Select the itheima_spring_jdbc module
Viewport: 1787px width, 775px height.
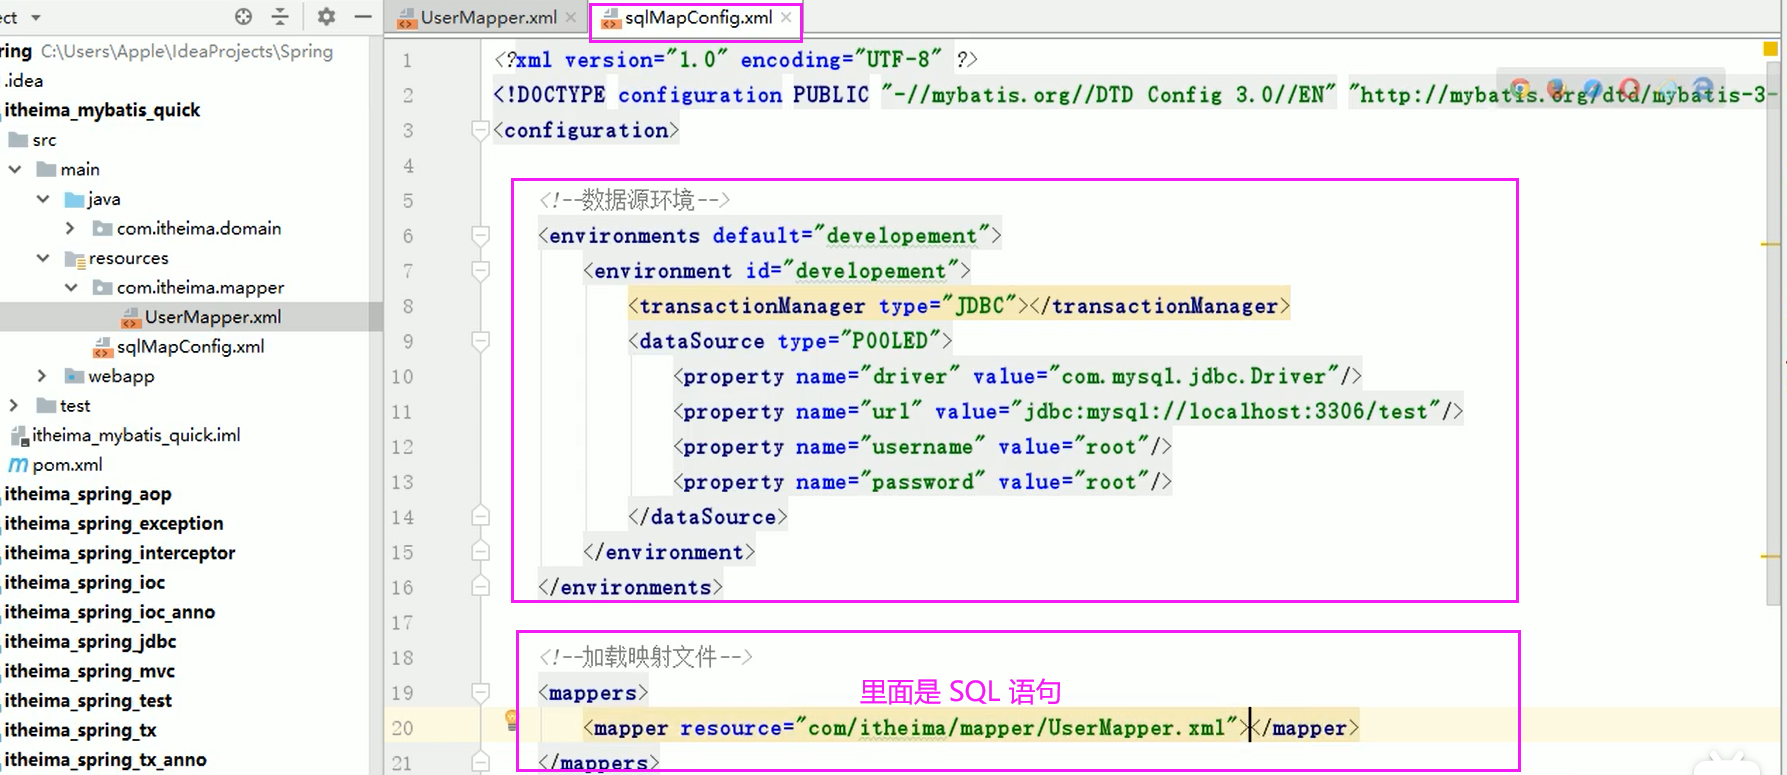(90, 642)
